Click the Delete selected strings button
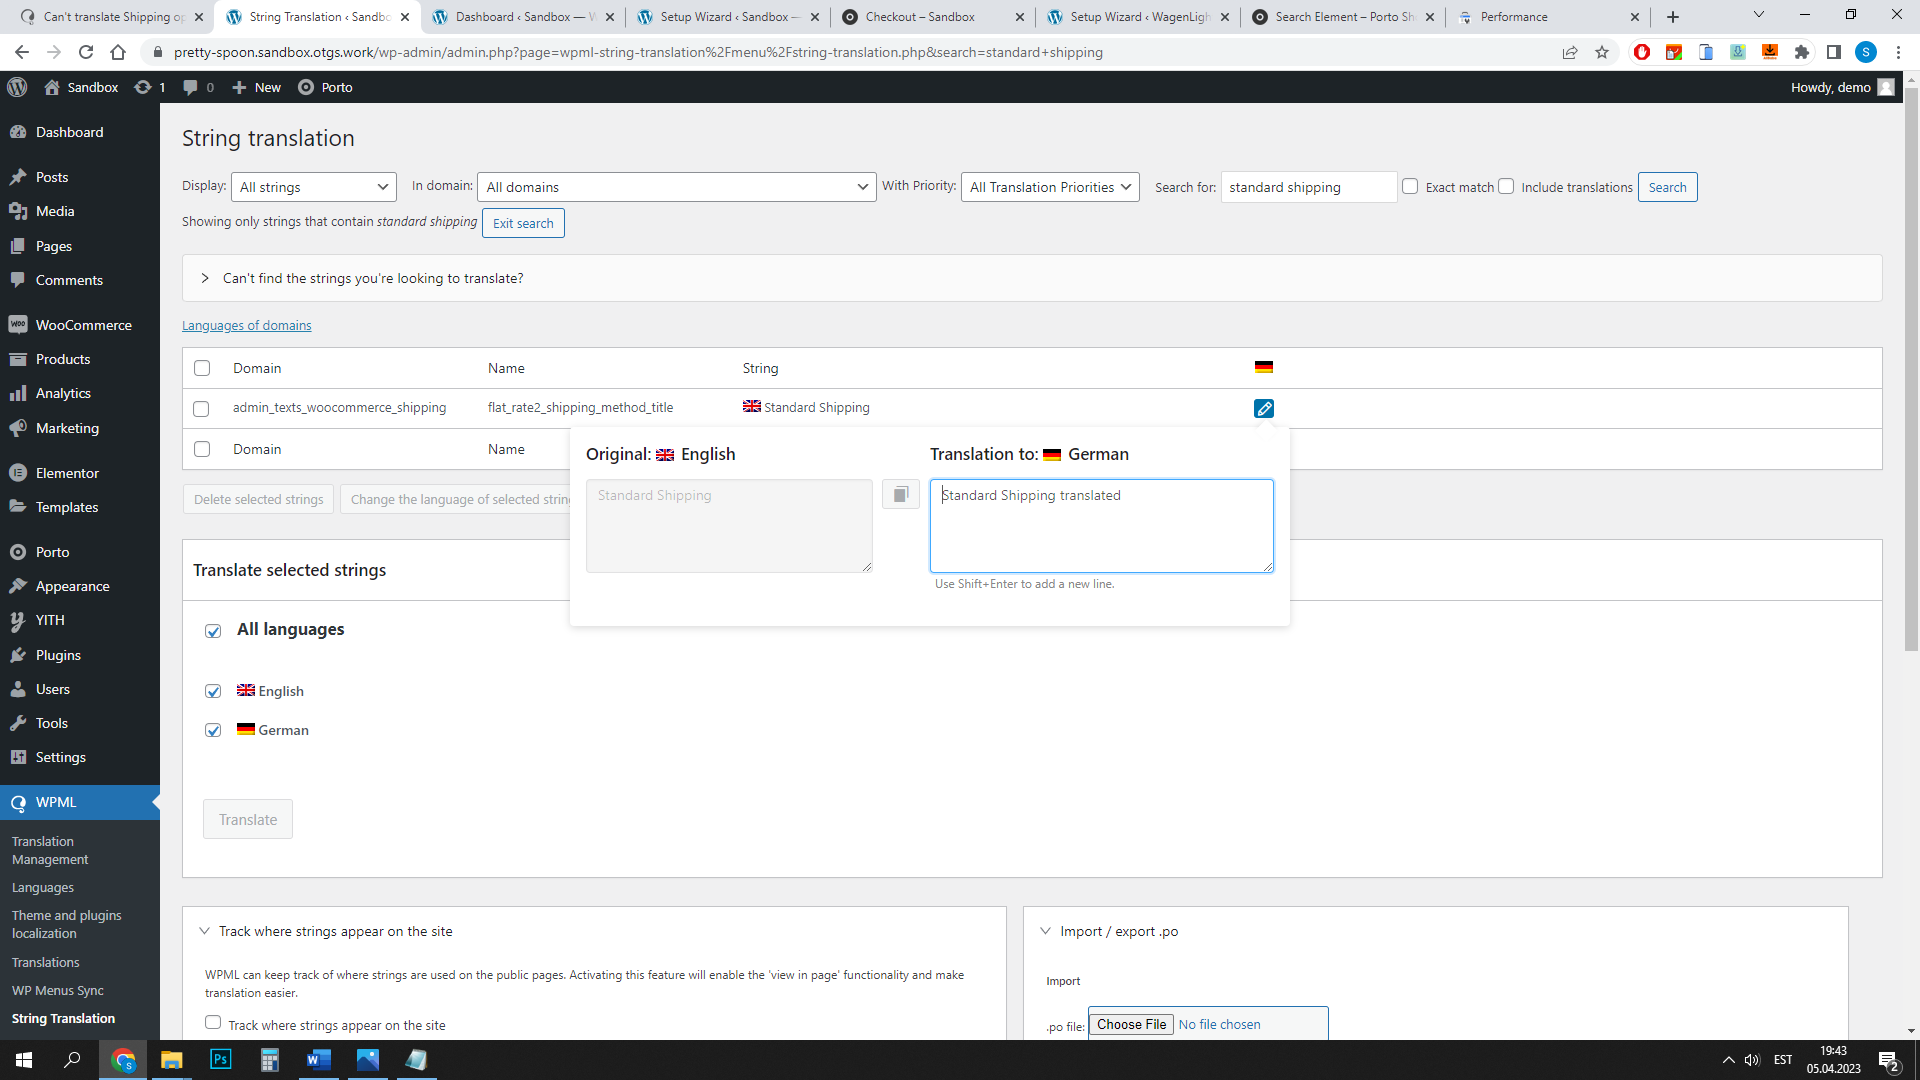This screenshot has width=1920, height=1080. click(258, 499)
